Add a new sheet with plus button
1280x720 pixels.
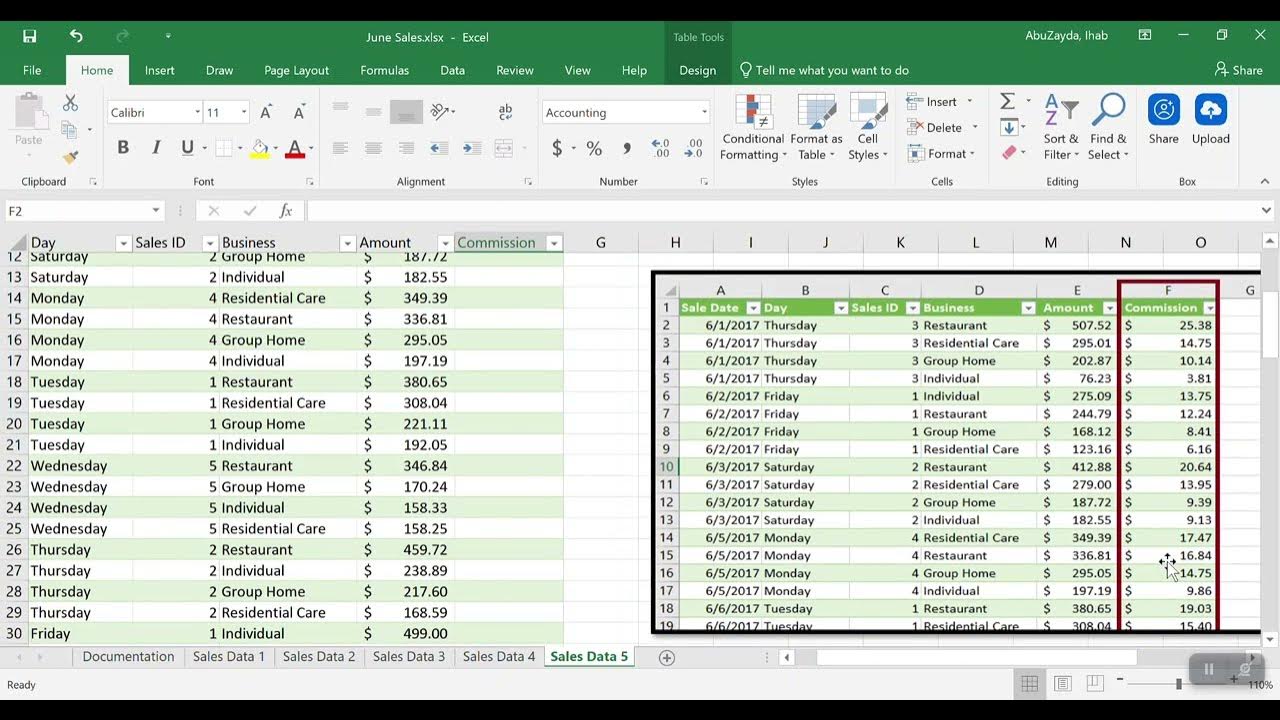click(667, 657)
